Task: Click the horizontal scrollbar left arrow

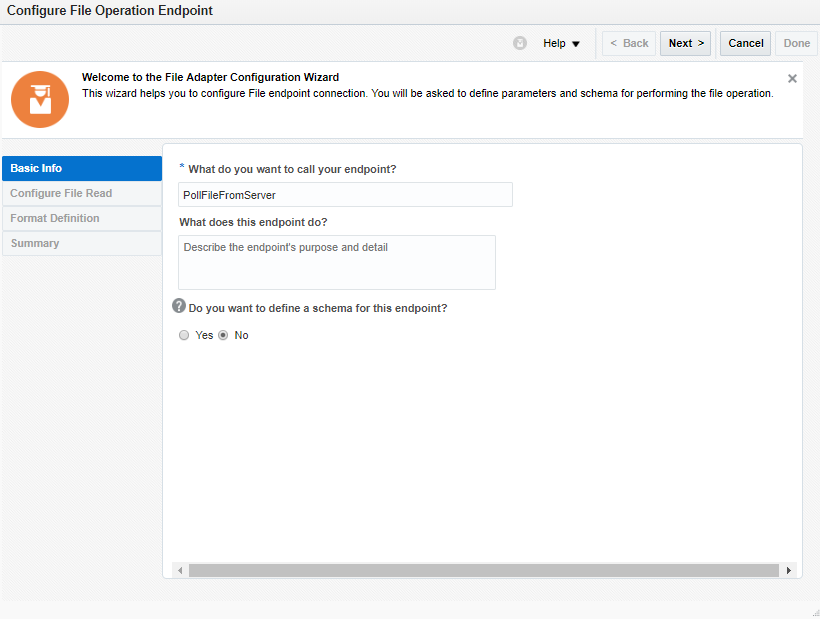Action: click(x=181, y=570)
